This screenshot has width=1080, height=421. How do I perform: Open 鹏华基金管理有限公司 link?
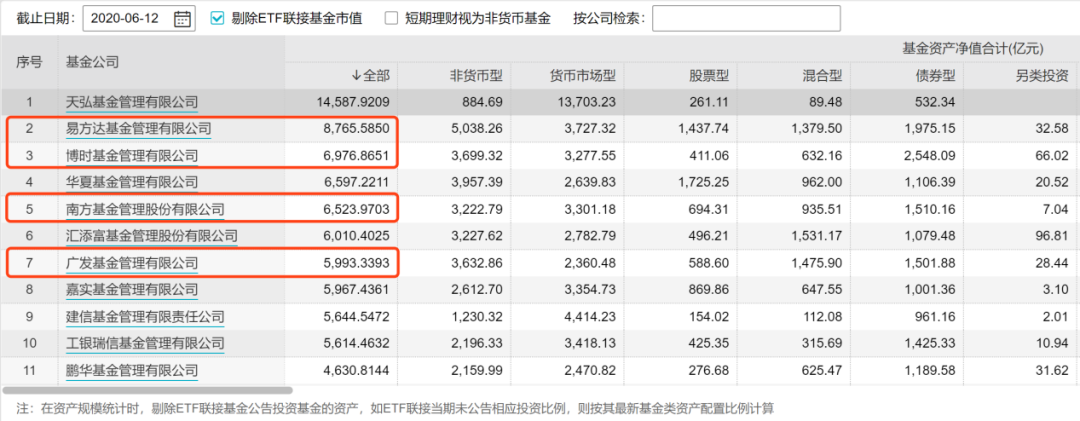132,370
